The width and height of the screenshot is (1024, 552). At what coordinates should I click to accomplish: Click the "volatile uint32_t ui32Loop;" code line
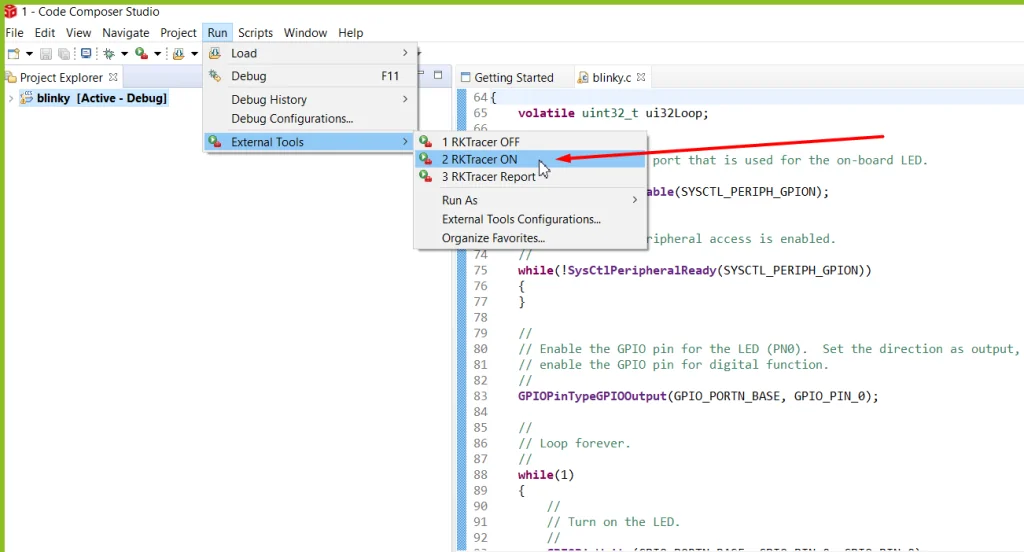pyautogui.click(x=613, y=114)
